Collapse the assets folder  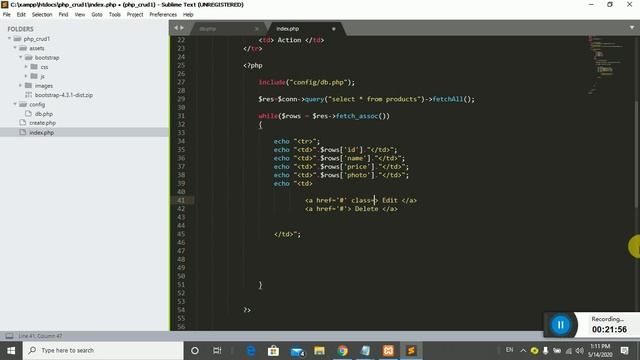tap(15, 48)
